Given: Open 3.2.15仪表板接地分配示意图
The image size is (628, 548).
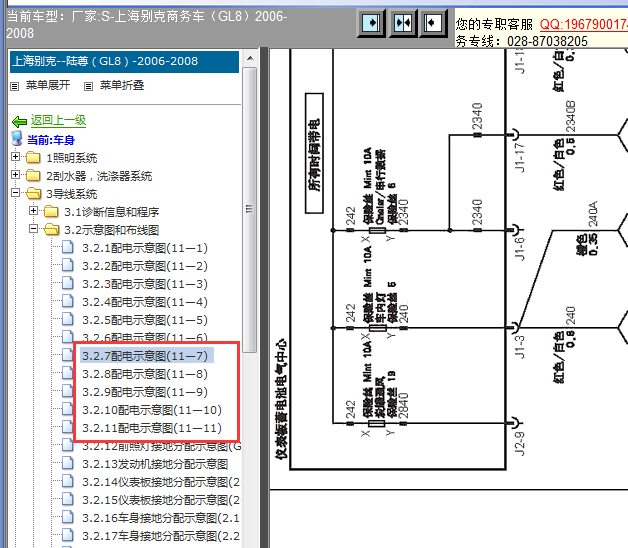Looking at the screenshot, I should (161, 500).
